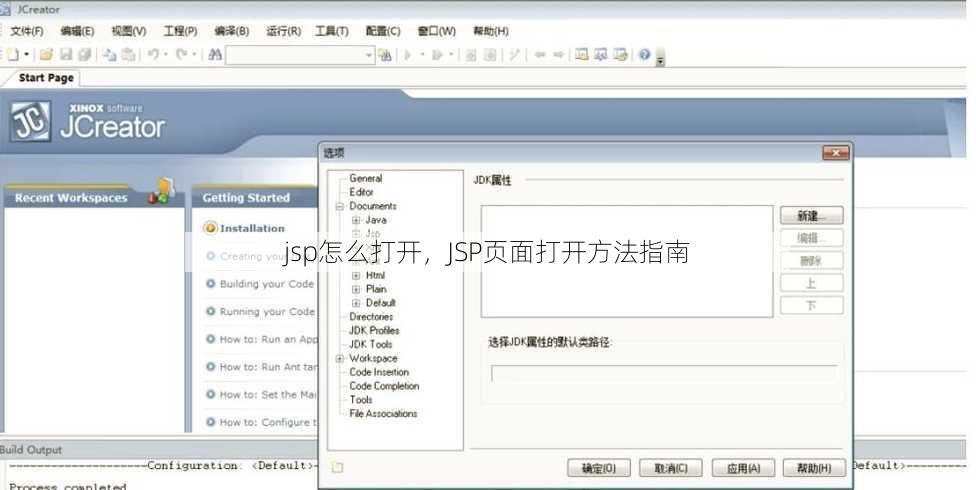Open the 工程(P) menu
Screen dimensions: 976x490
click(181, 31)
